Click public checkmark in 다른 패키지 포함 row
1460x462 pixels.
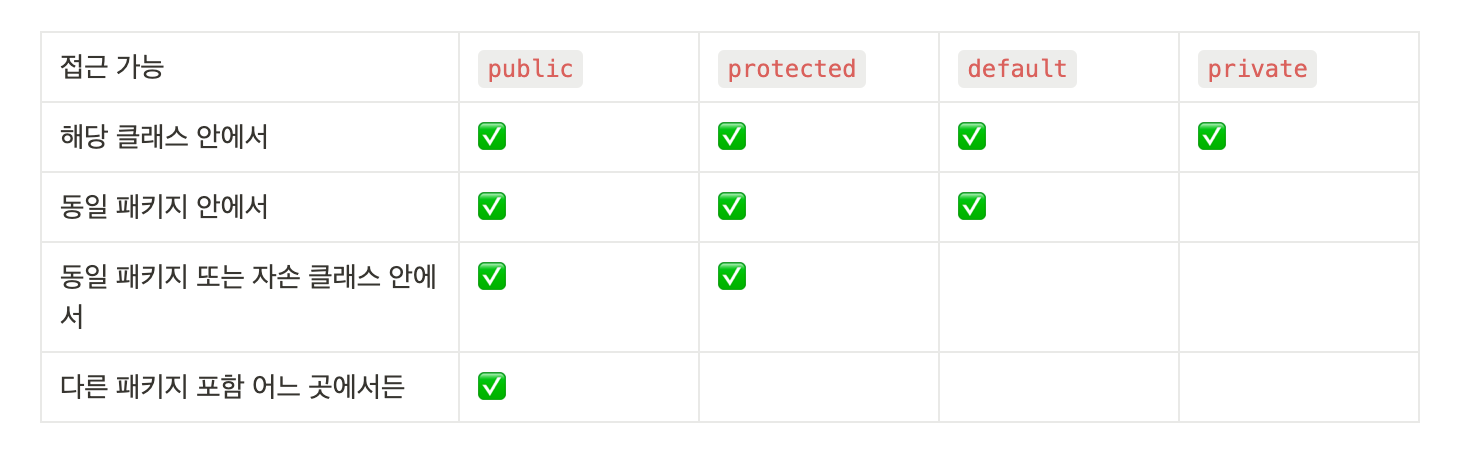[492, 386]
